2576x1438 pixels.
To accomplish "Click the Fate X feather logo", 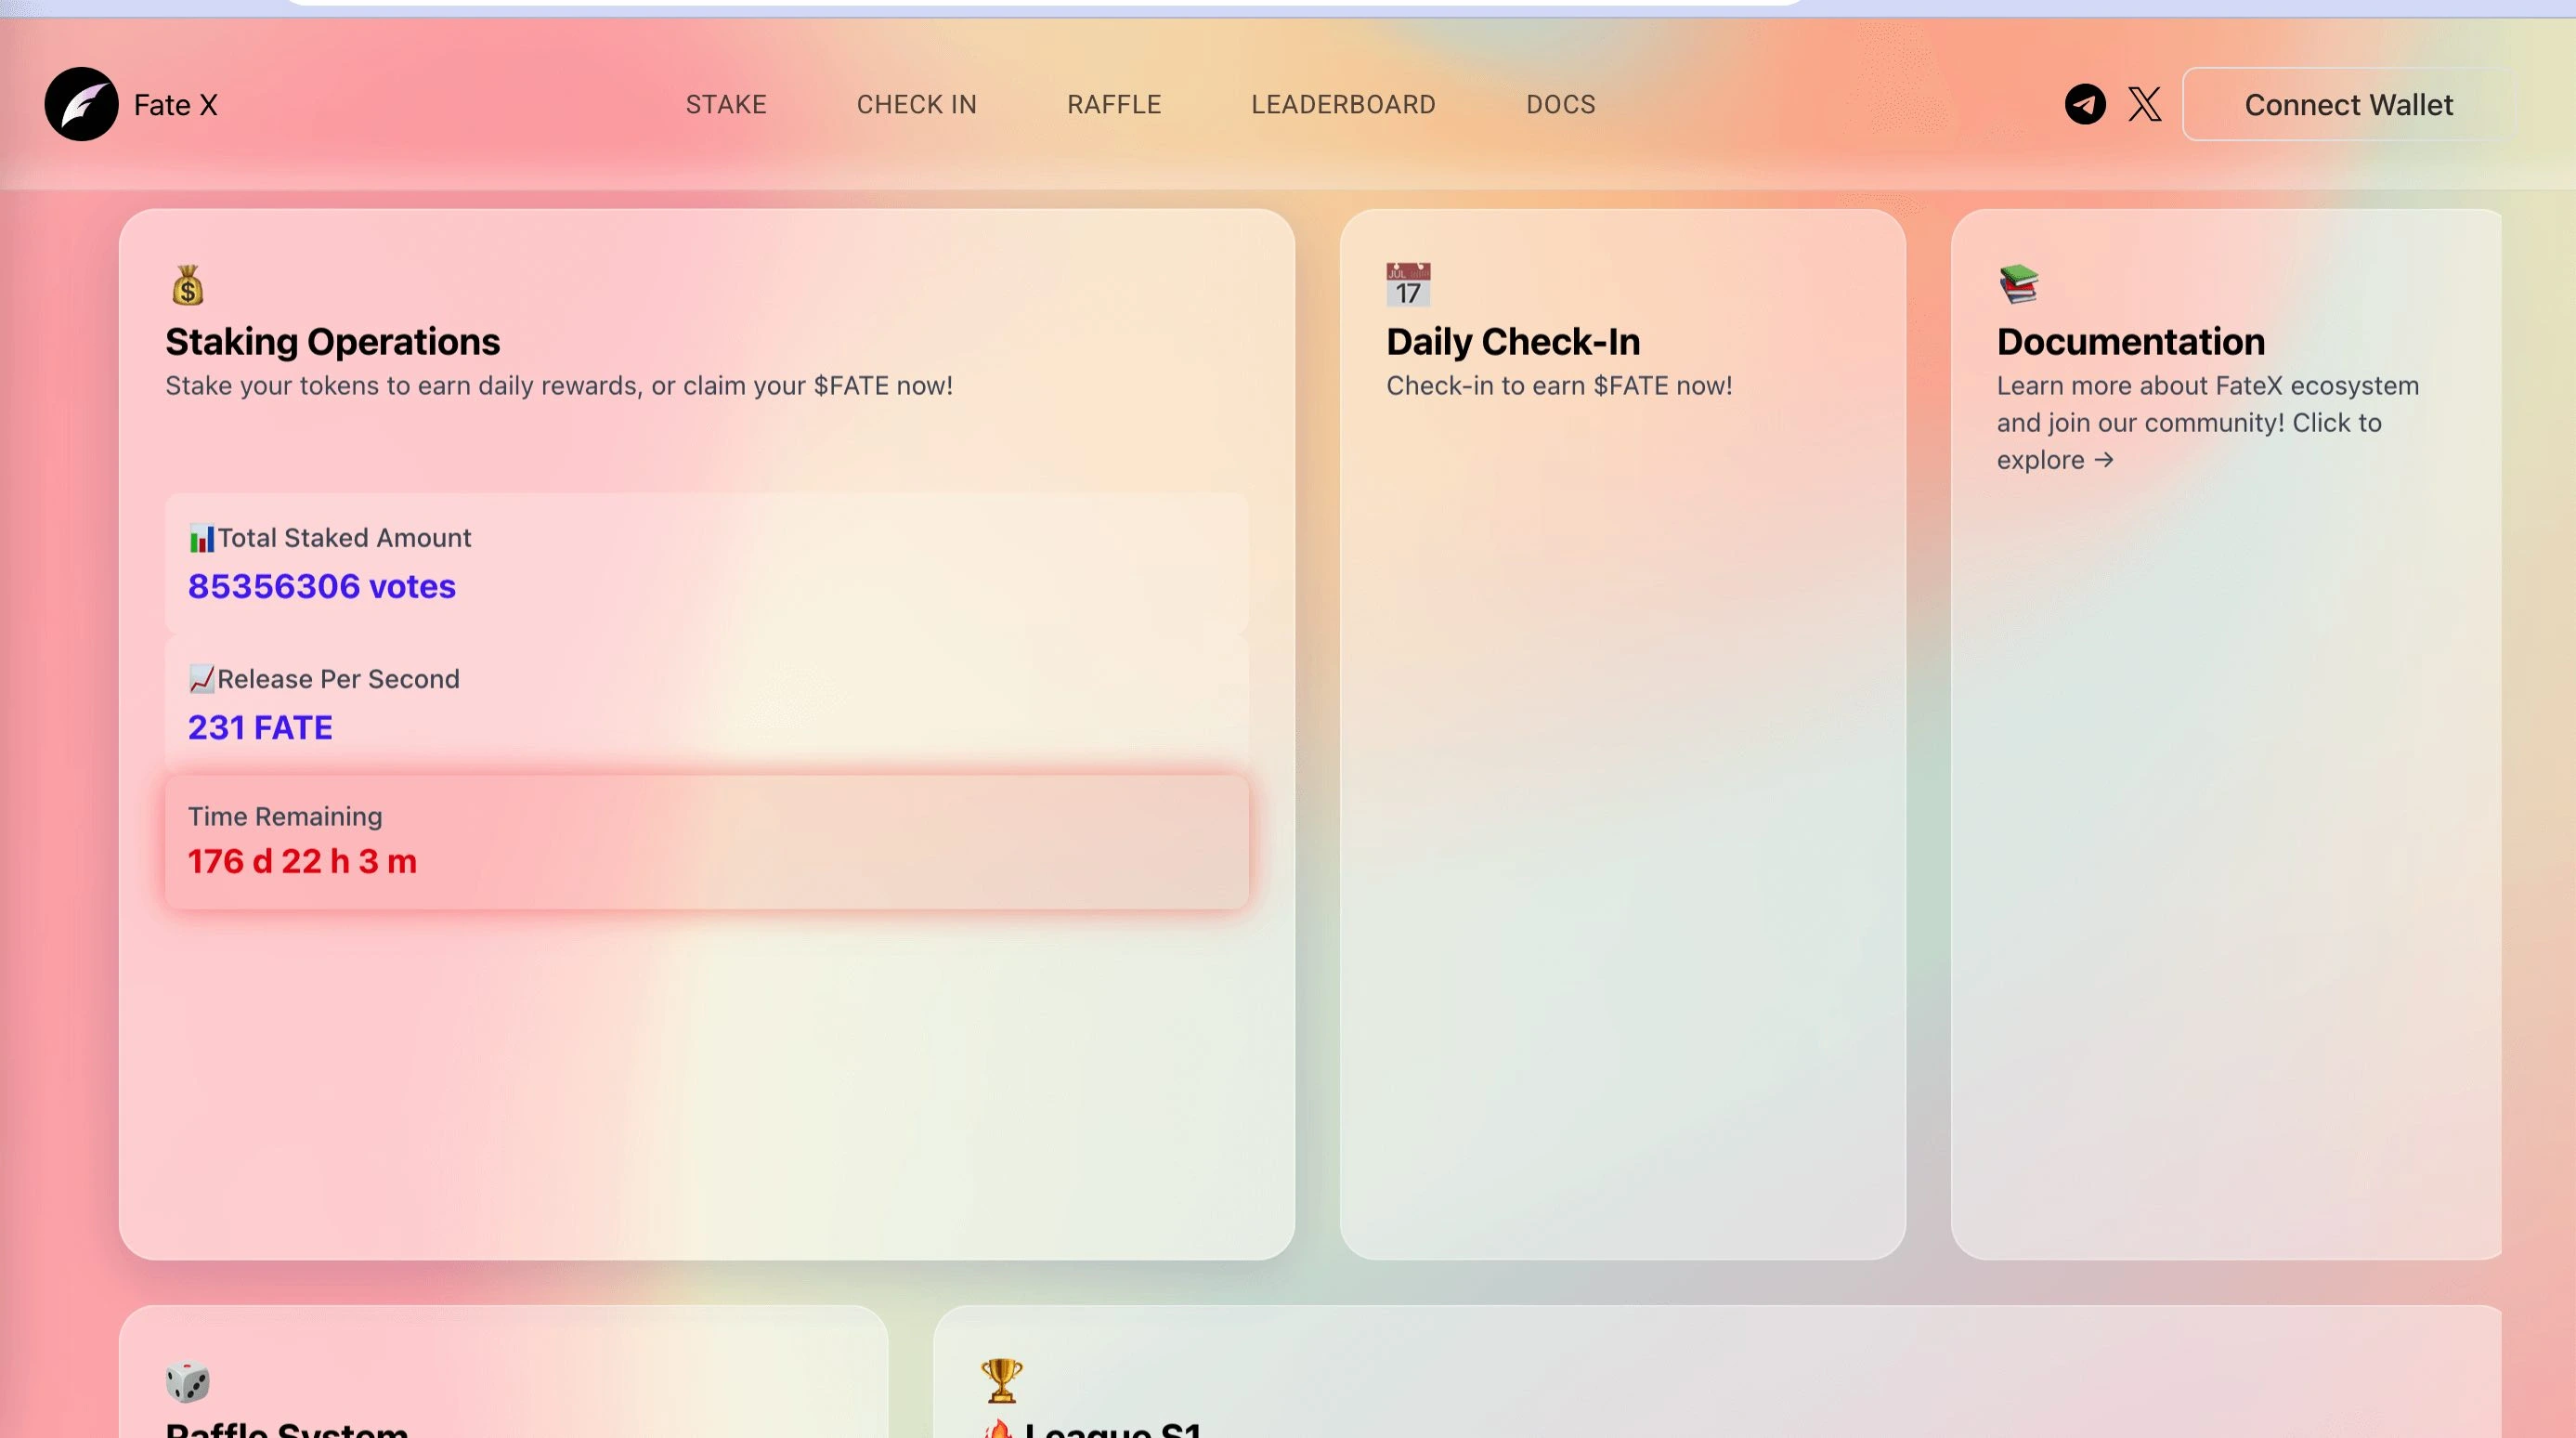I will click(81, 104).
